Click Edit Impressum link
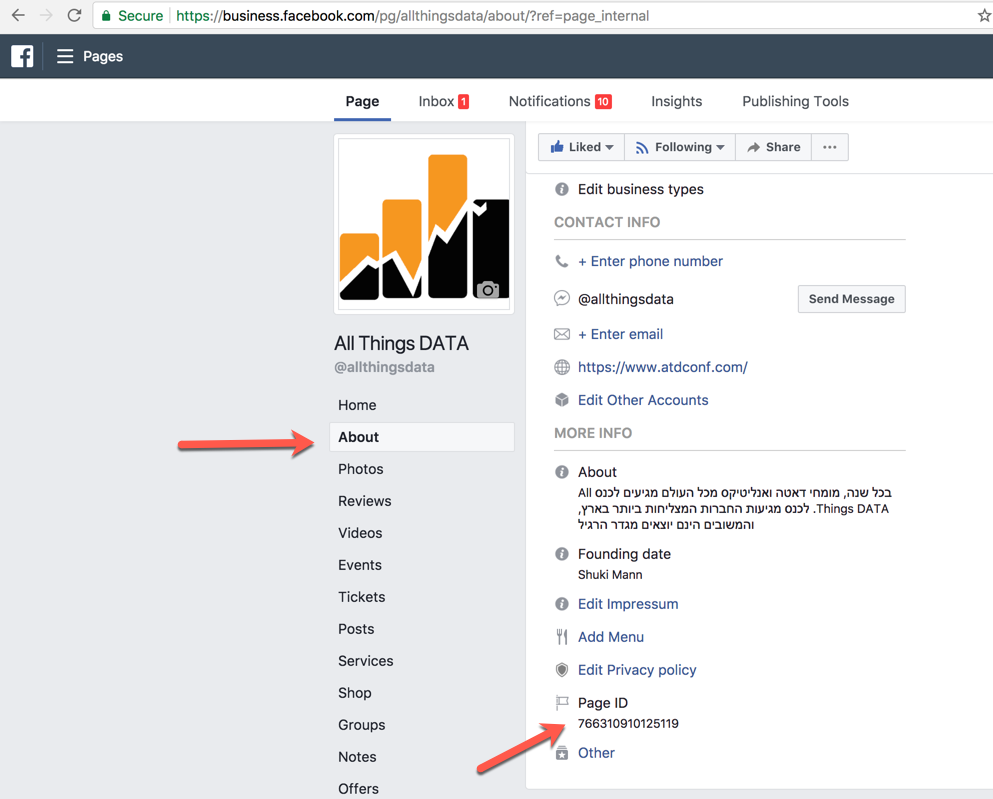The height and width of the screenshot is (799, 993). point(628,604)
